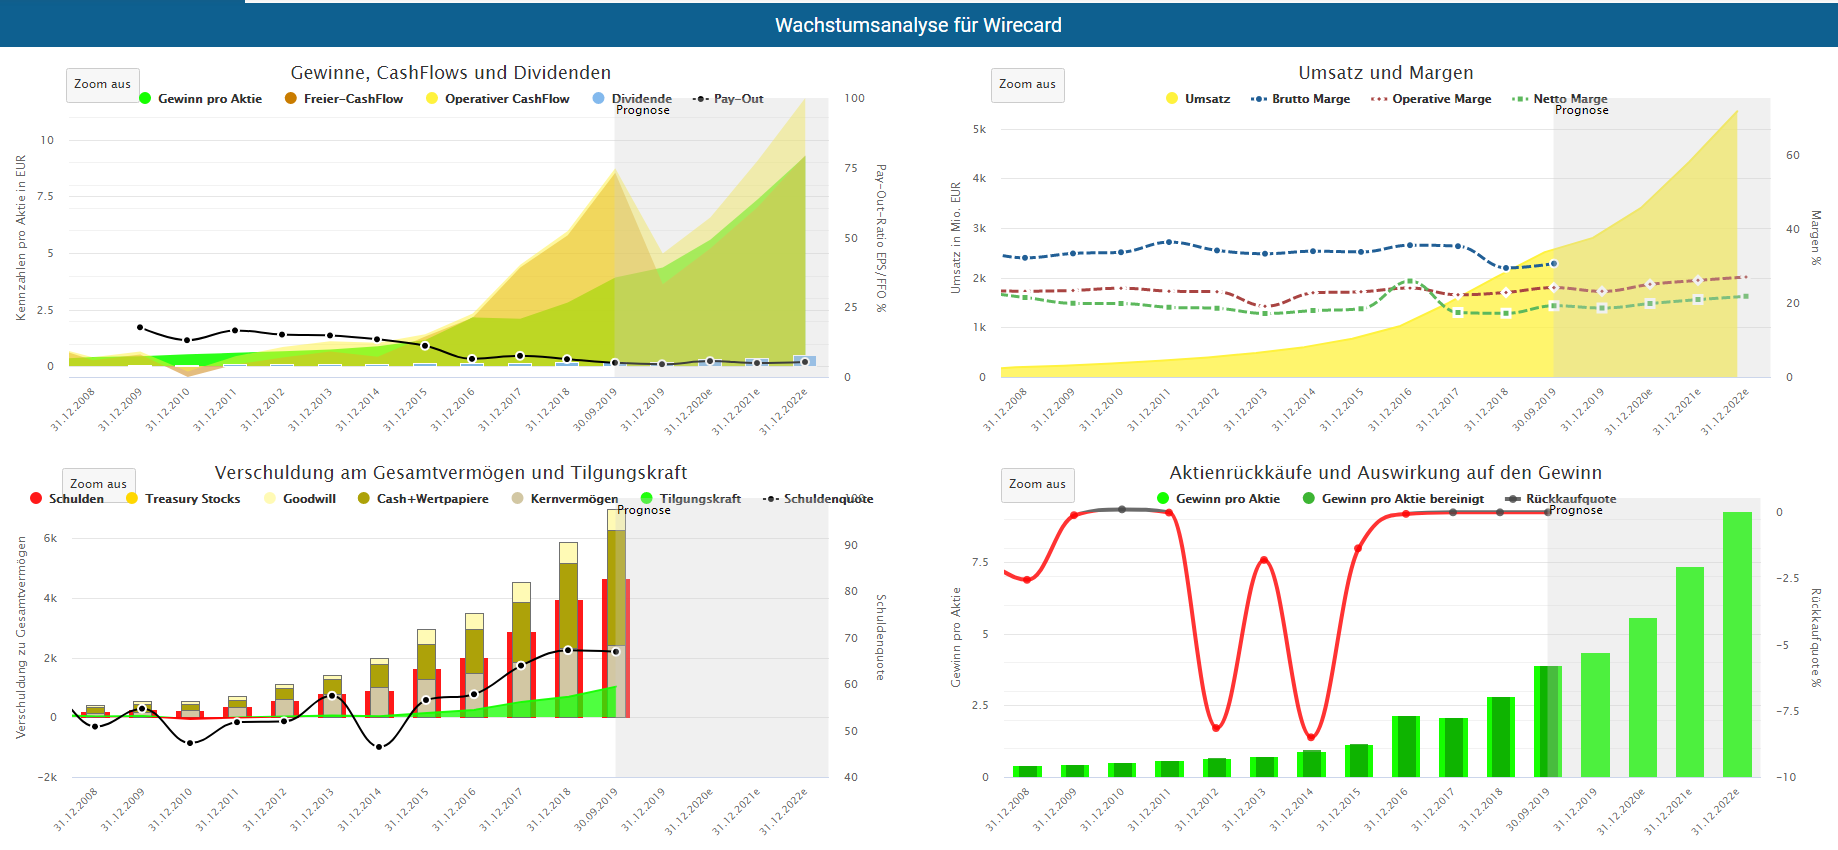Toggle Cash+Wertpapiere legend entry

pos(432,499)
